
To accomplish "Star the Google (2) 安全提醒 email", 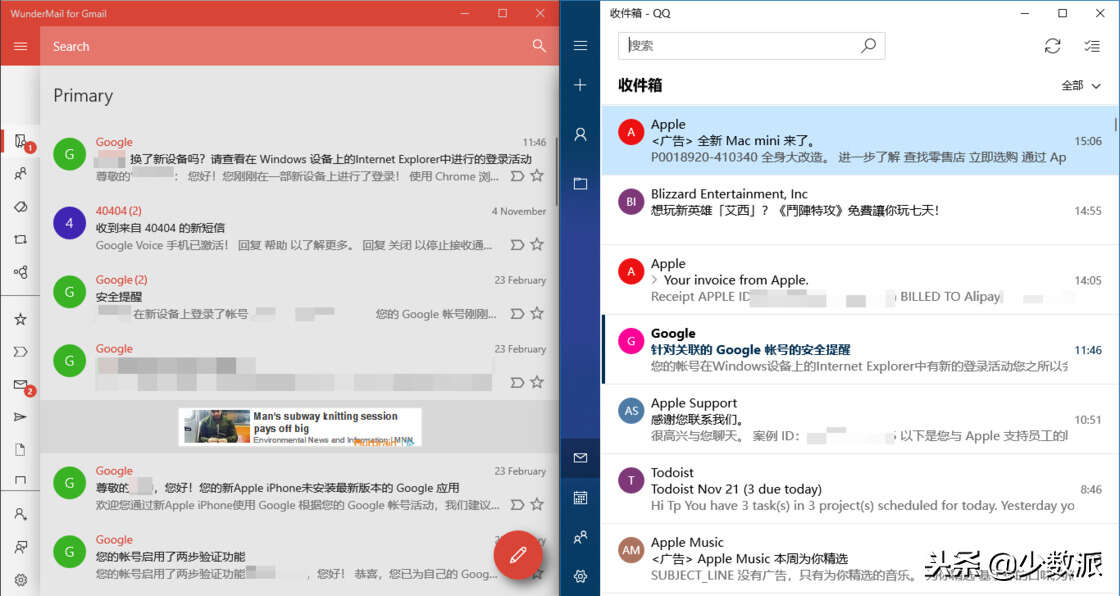I will (537, 313).
